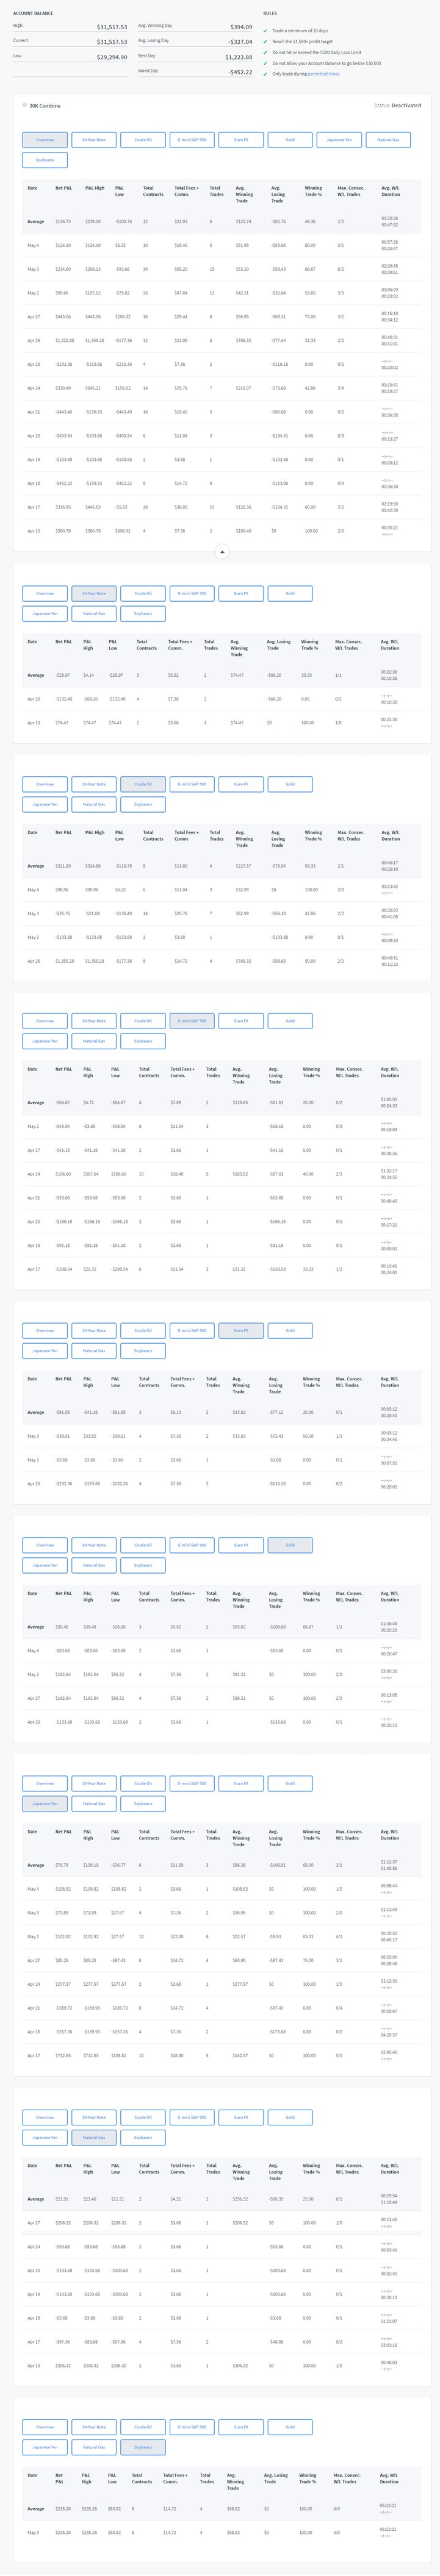The height and width of the screenshot is (2576, 440).
Task: Click Soybeans tab directly under the topmost Overview tab
Action: (x=45, y=160)
